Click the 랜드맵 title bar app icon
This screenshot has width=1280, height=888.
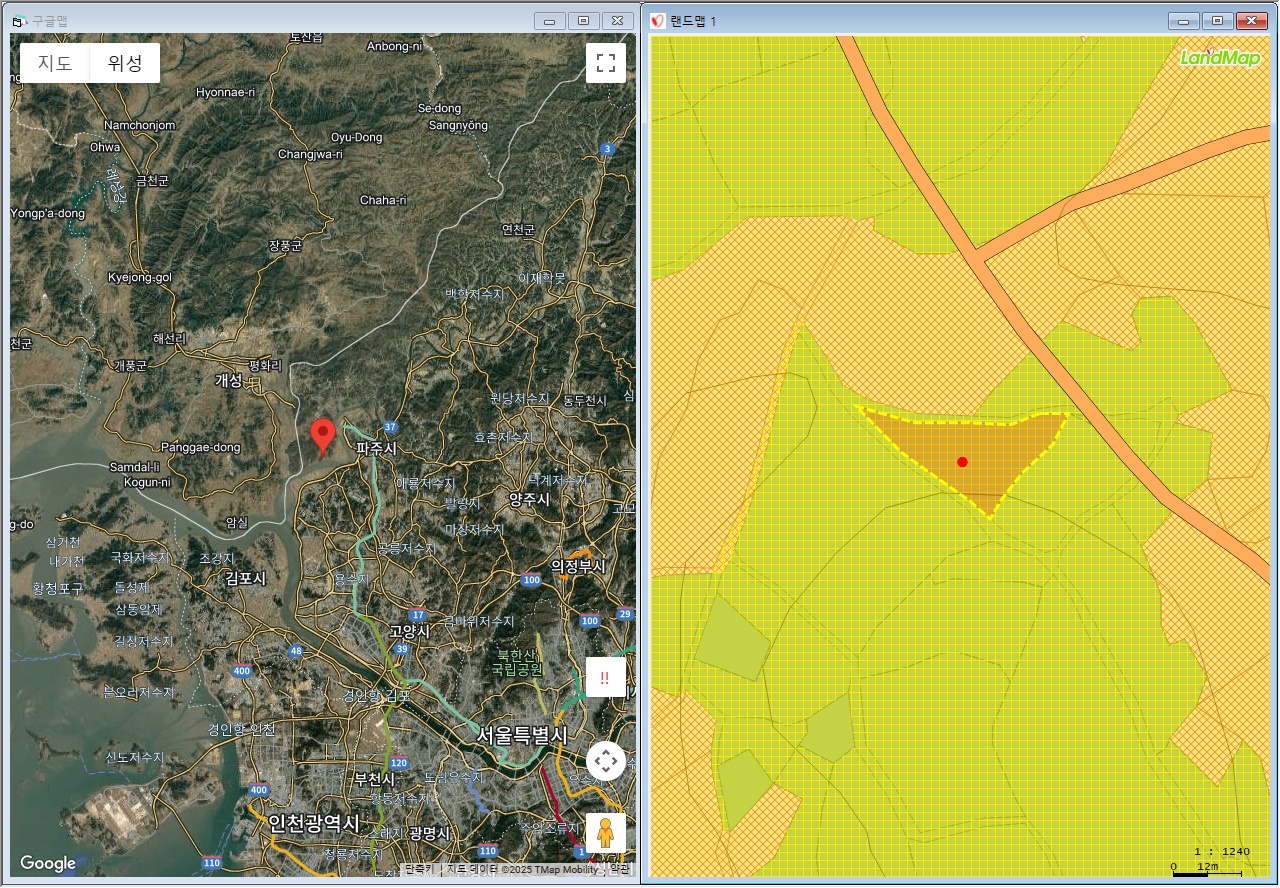(x=658, y=20)
